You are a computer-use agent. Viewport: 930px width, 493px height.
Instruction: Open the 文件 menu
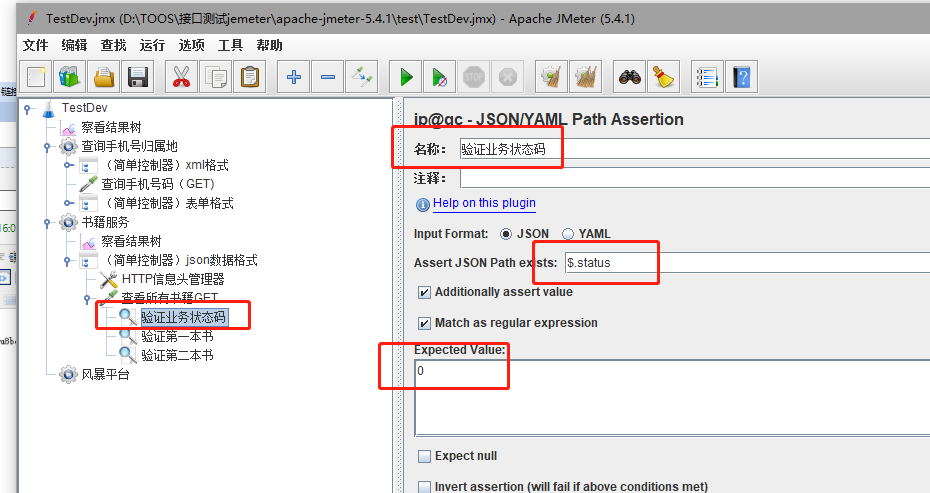[35, 45]
